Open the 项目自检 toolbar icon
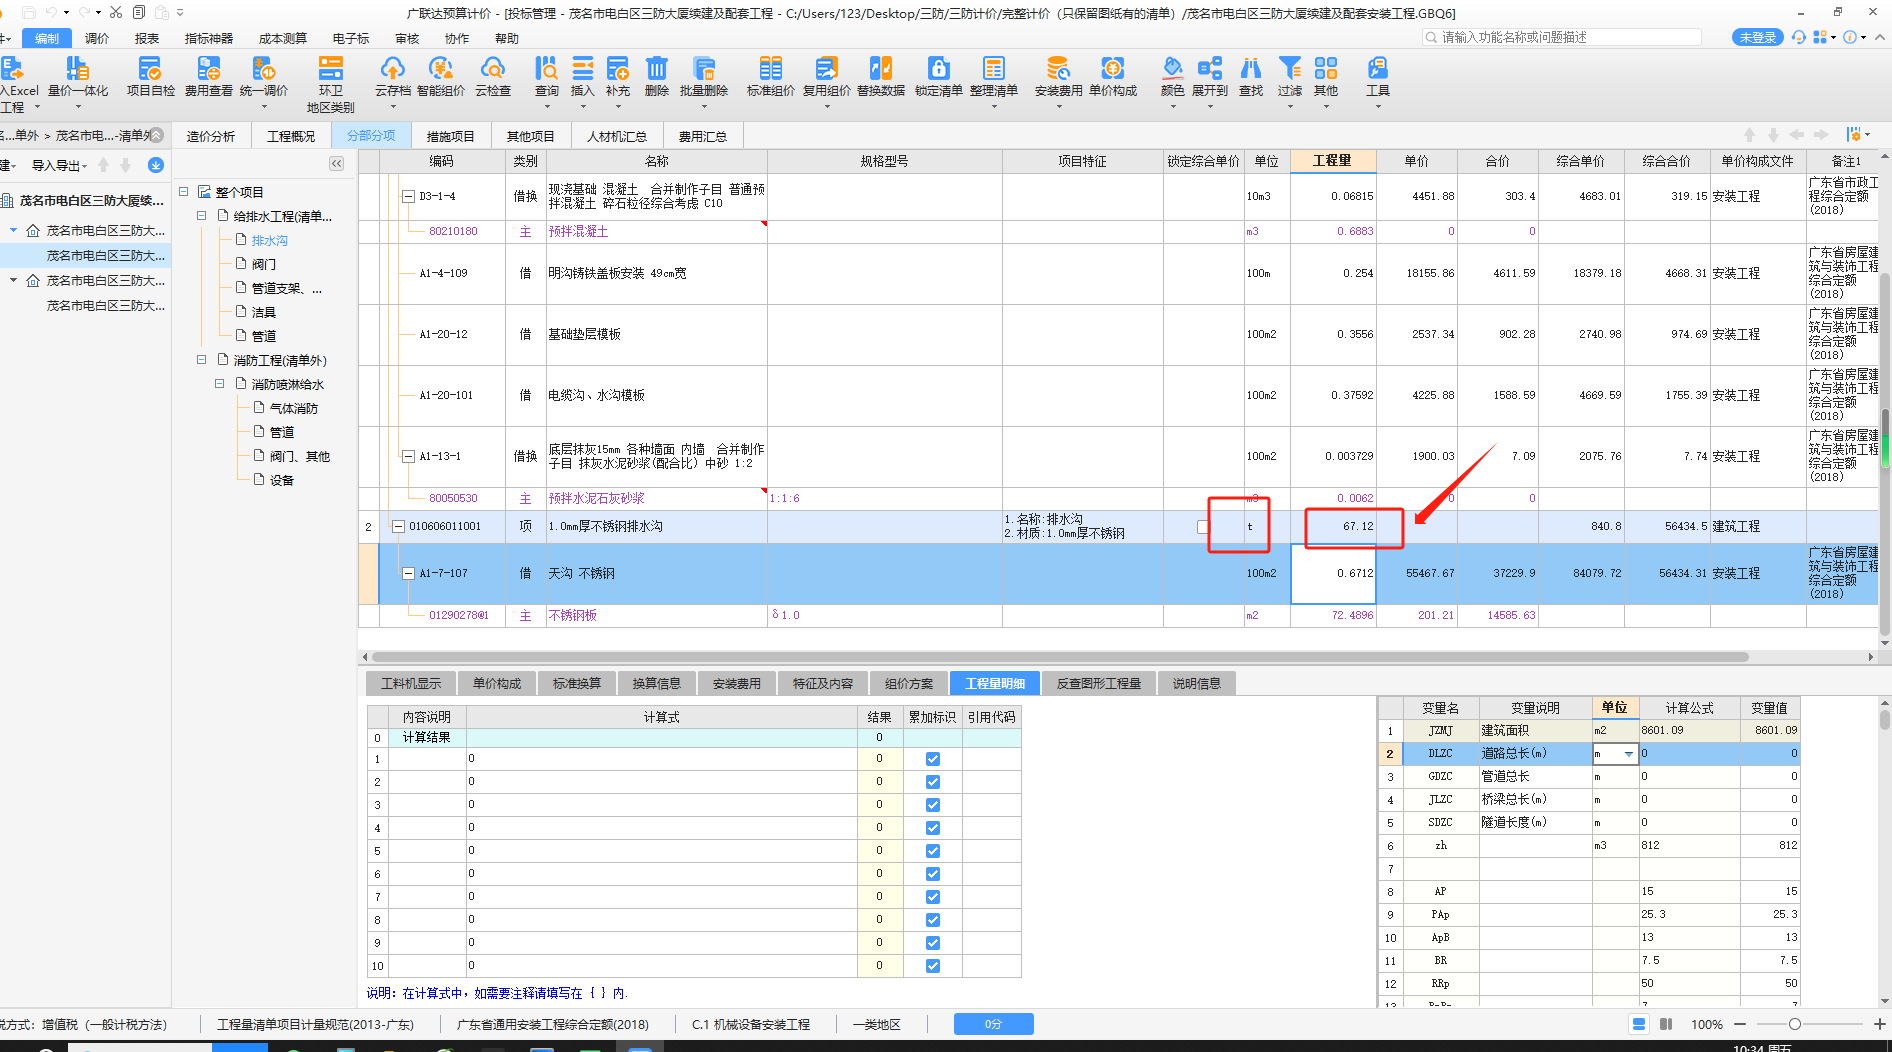 tap(150, 76)
